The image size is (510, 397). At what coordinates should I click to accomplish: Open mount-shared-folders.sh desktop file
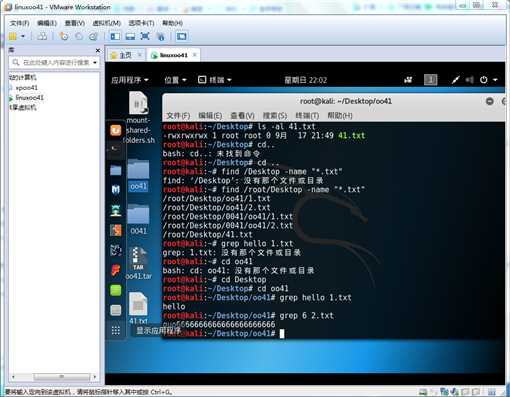(x=139, y=117)
